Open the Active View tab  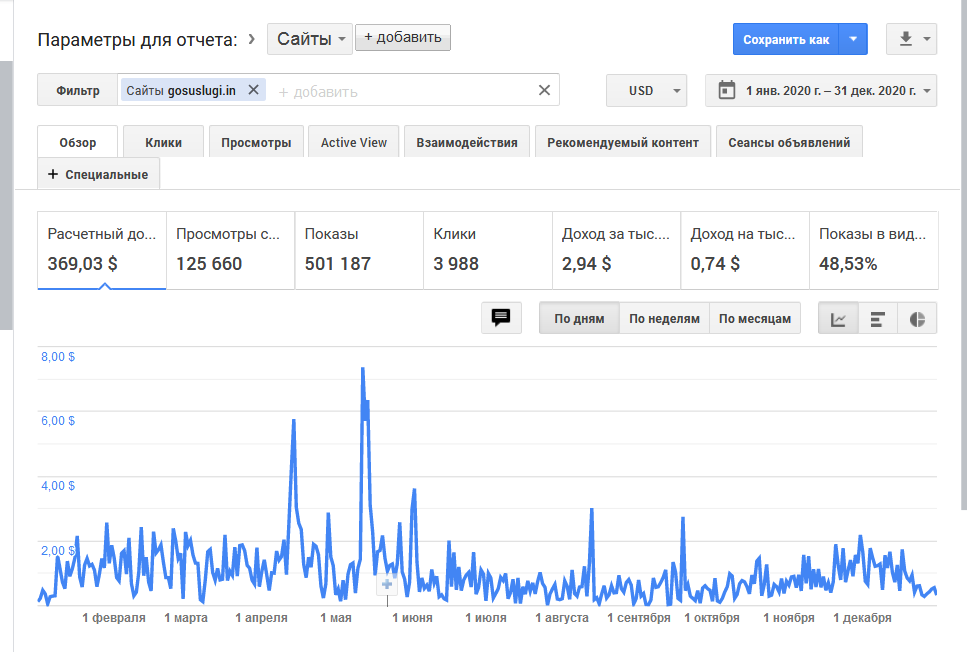pos(353,142)
